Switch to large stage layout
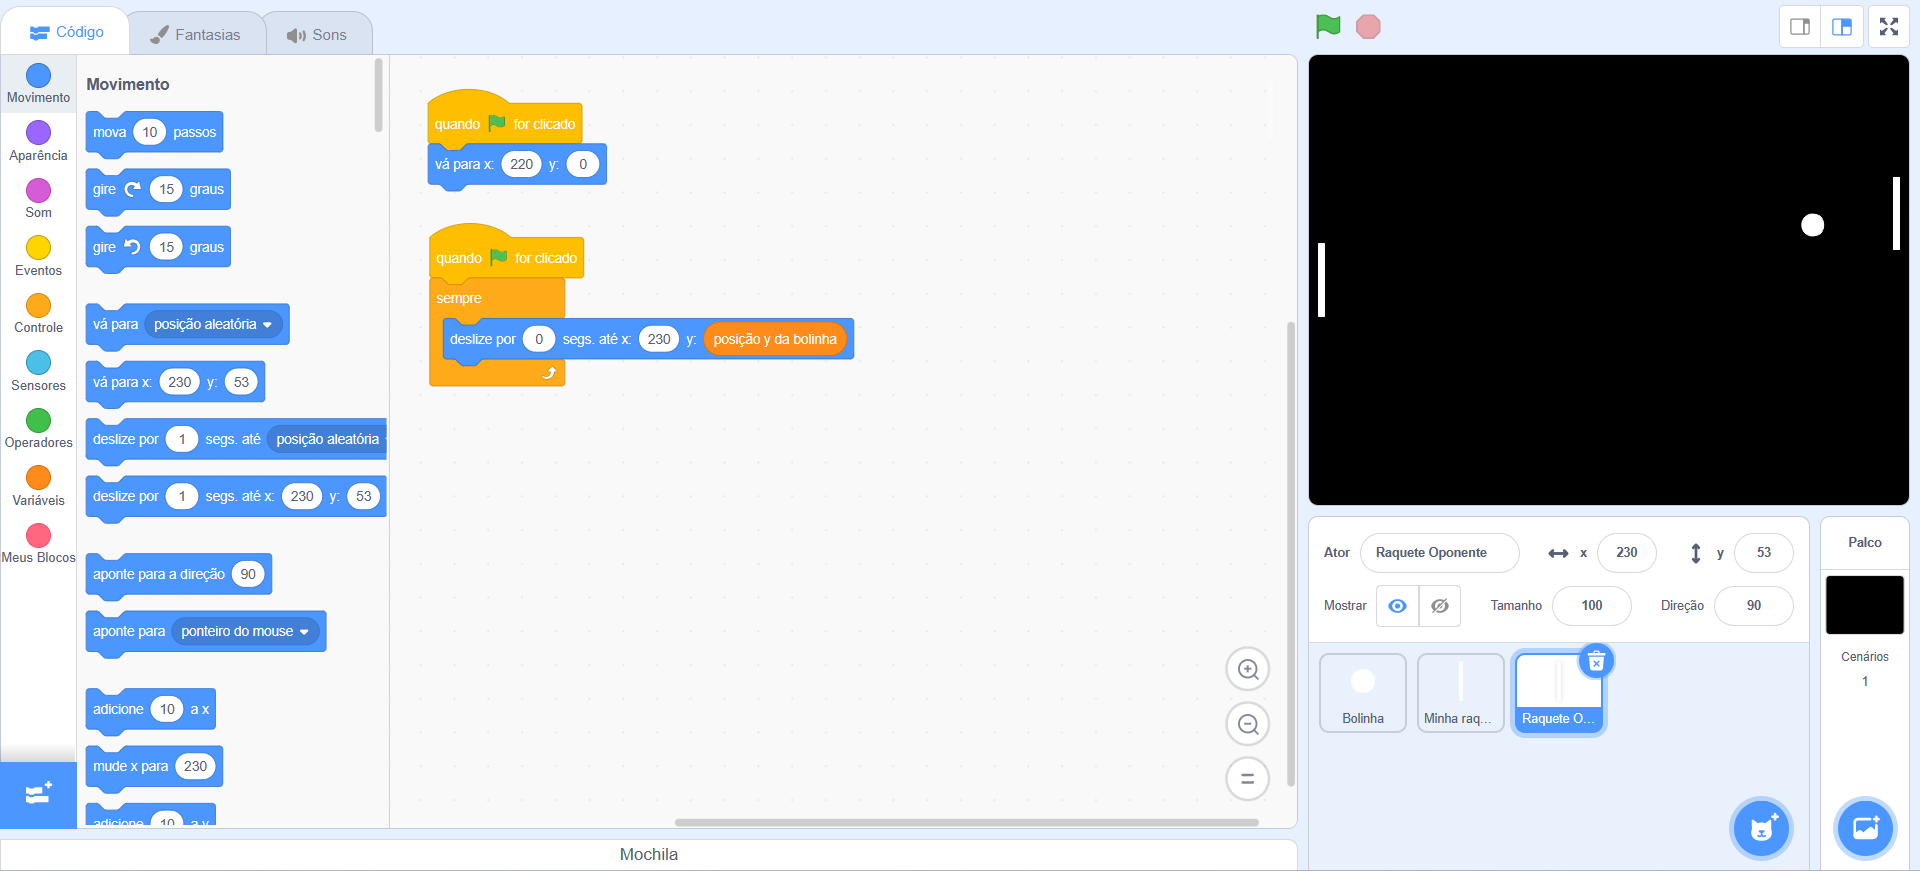 coord(1842,27)
